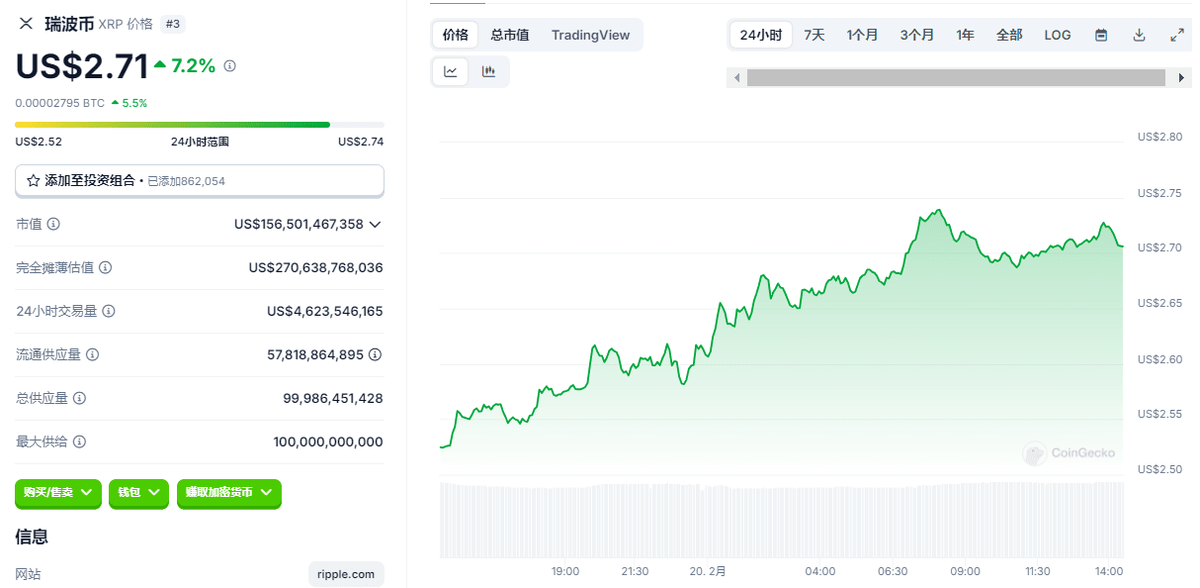Click the 24小时范围 price range bar

click(199, 125)
